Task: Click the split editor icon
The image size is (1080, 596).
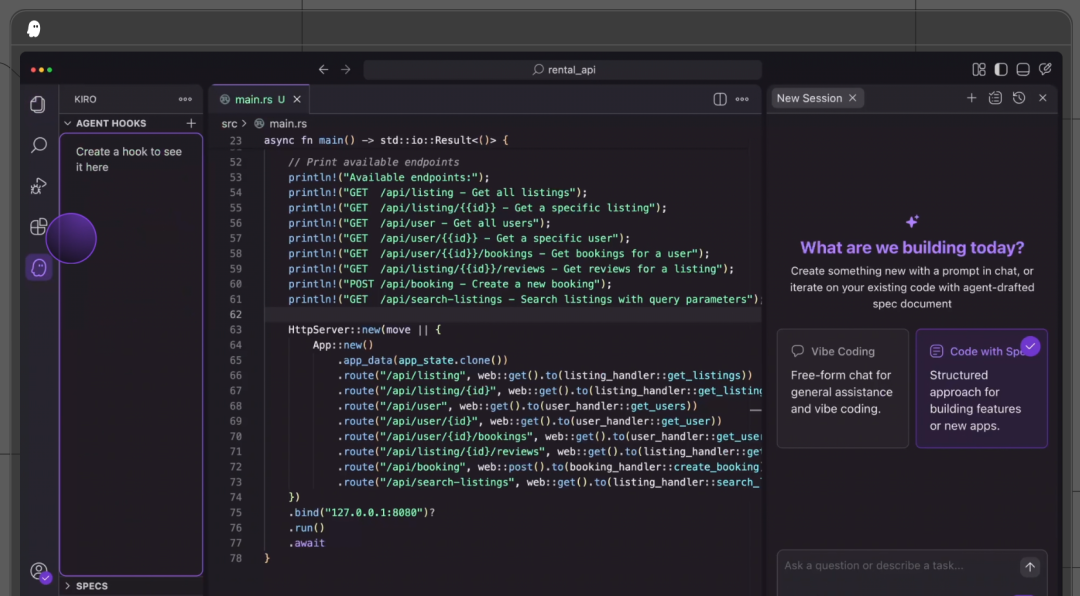Action: [x=719, y=99]
